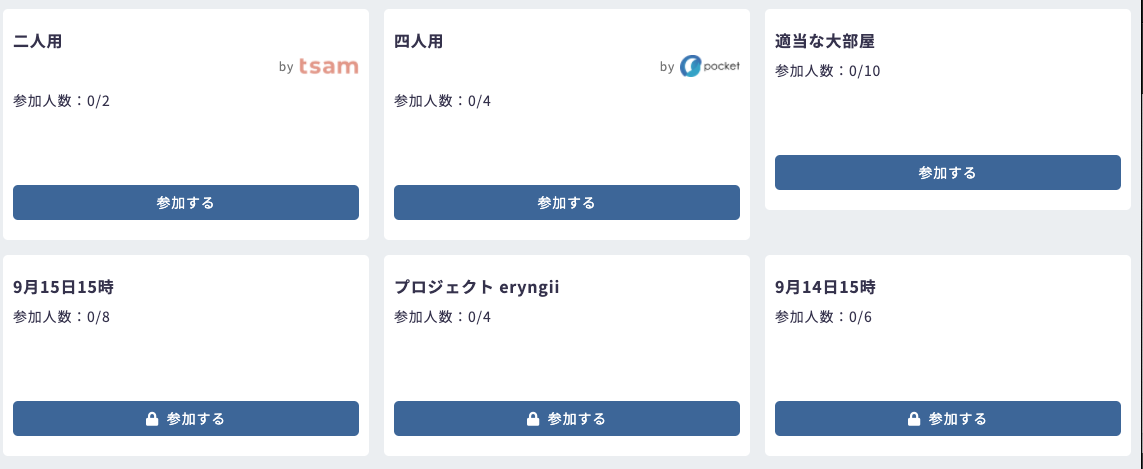Click the 参加人数 0/6 text
1143x469 pixels.
click(x=823, y=317)
